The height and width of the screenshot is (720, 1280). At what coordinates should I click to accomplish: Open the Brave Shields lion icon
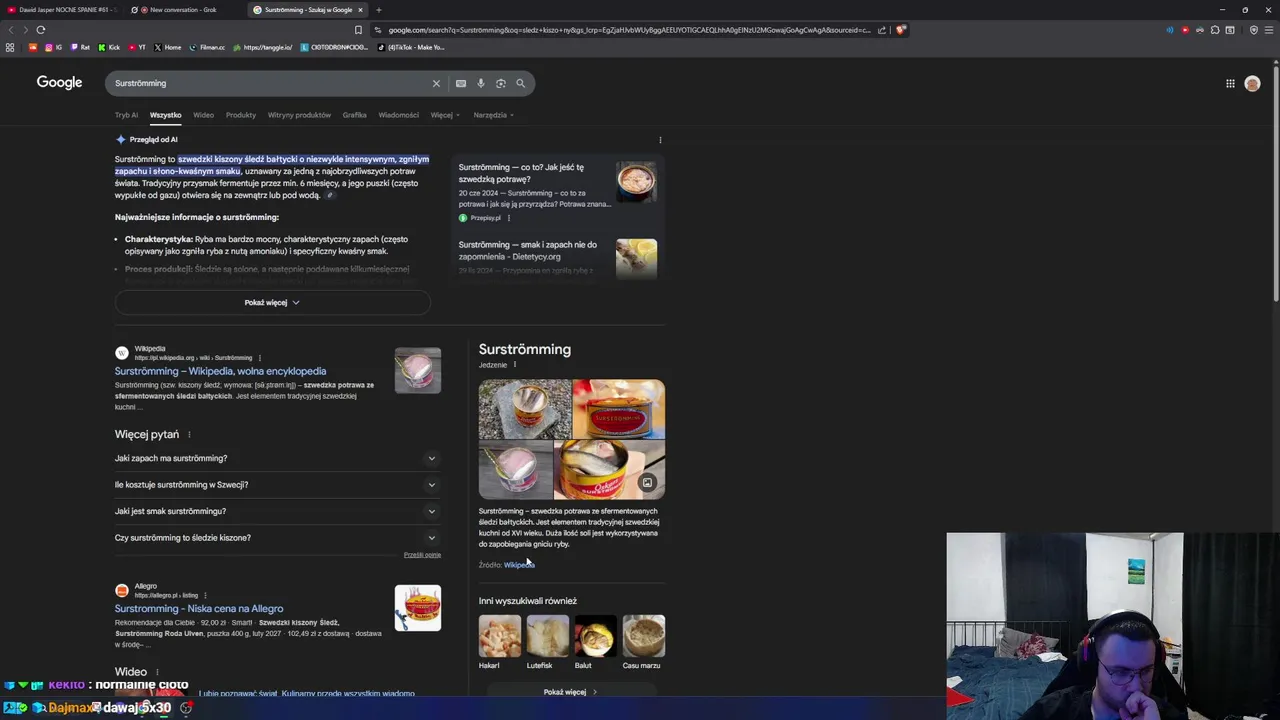click(900, 30)
